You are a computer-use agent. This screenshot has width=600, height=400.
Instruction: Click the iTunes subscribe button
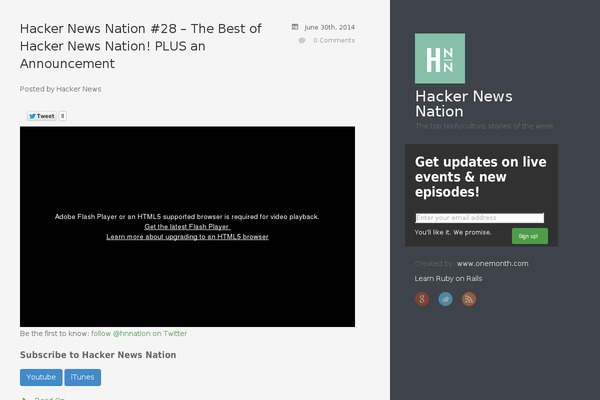click(83, 377)
